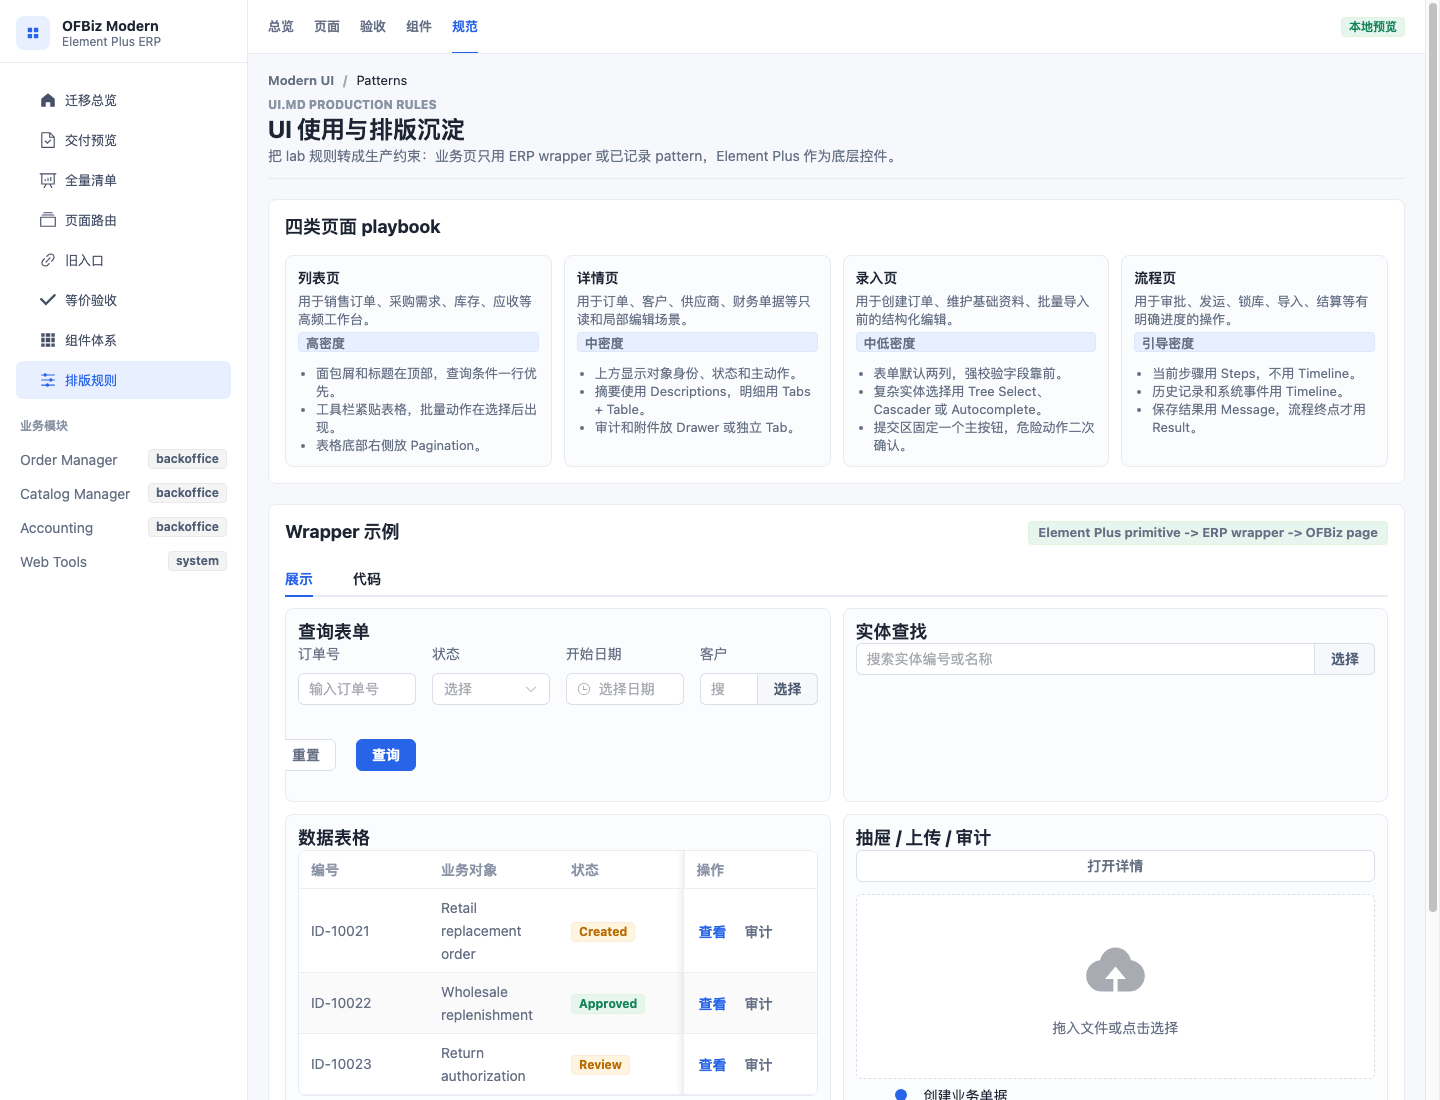Click the page vertical scrollbar
1440x1100 pixels.
(x=1433, y=460)
